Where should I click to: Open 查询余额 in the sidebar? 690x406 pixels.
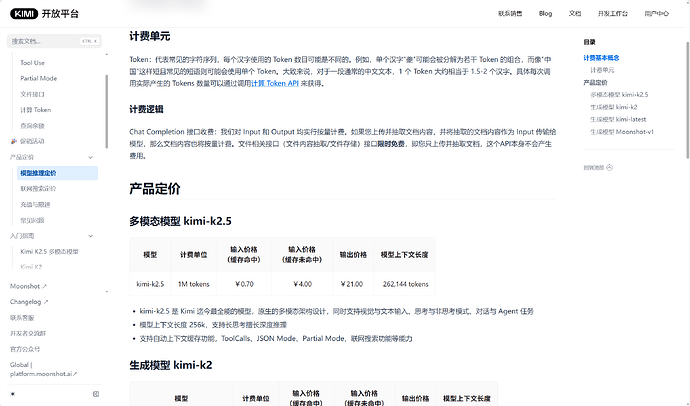[32, 126]
